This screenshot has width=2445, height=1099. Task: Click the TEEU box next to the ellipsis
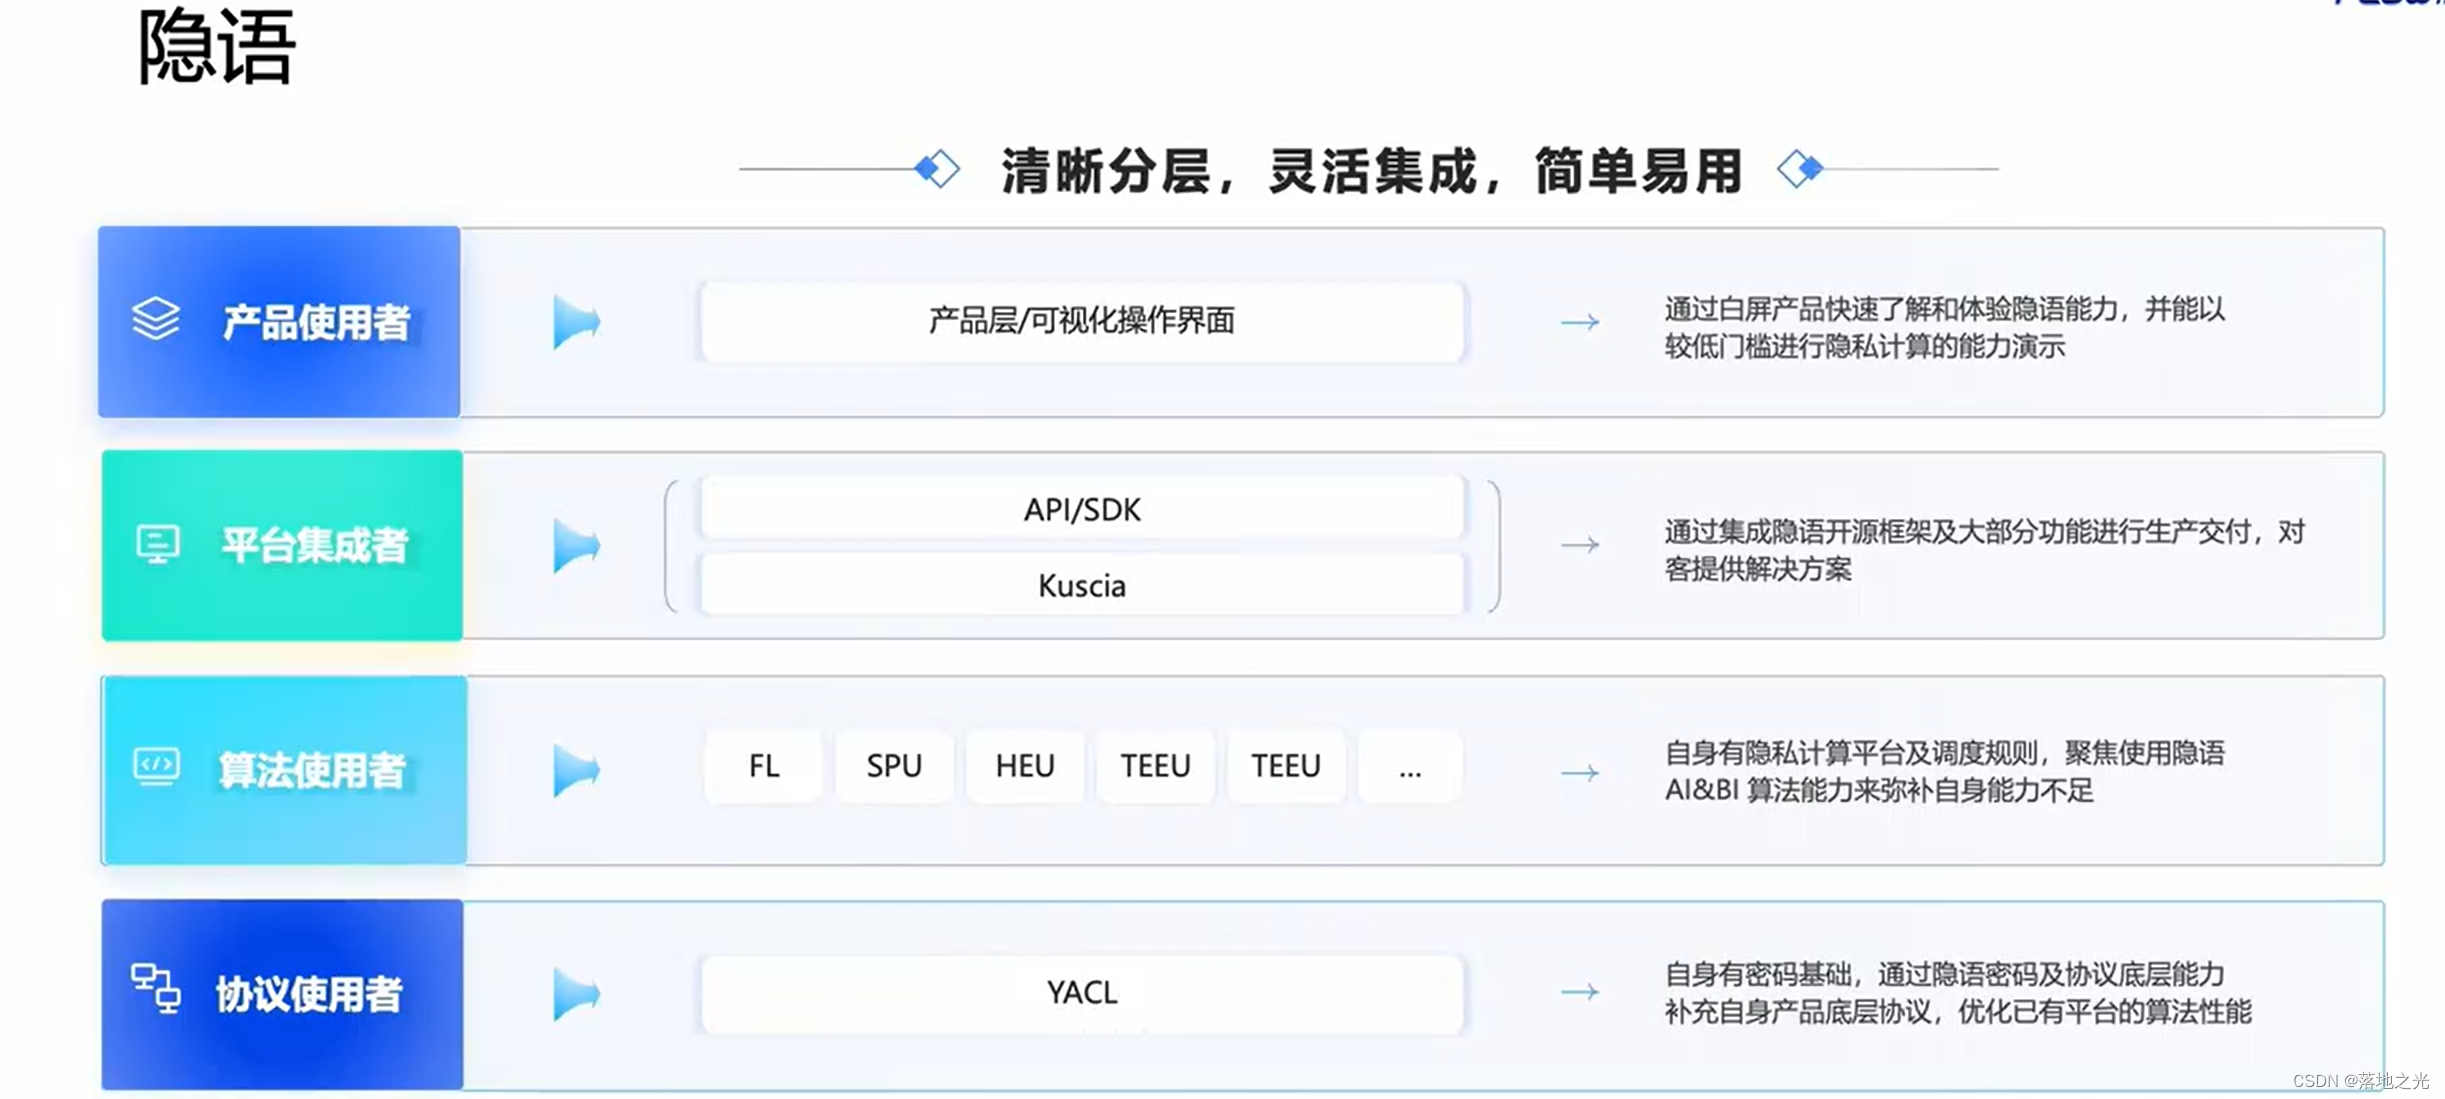coord(1286,766)
